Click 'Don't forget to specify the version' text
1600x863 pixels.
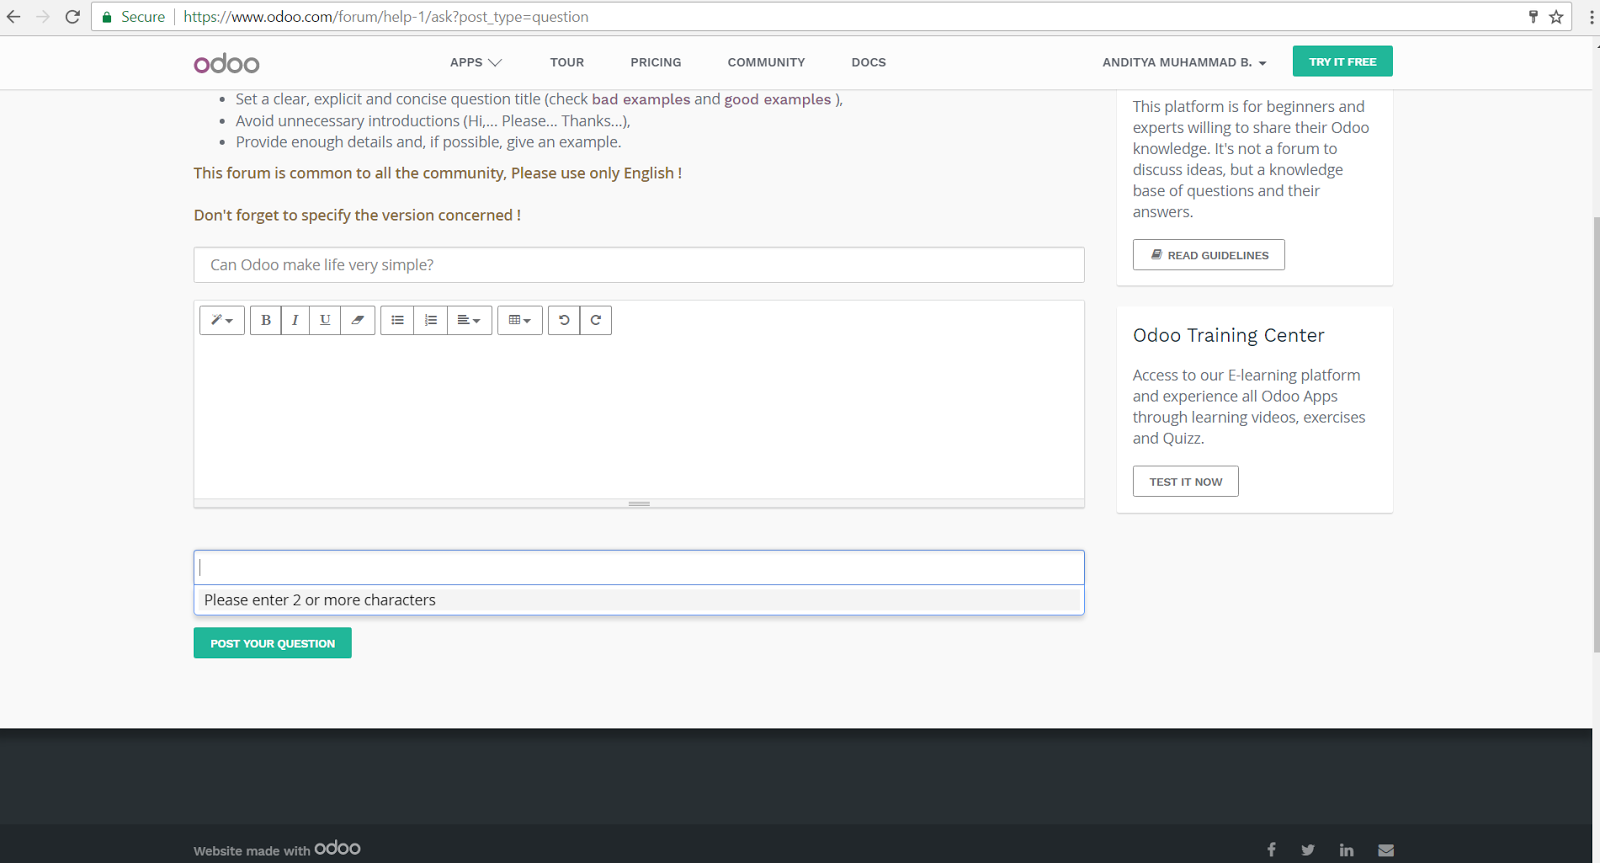coord(357,215)
